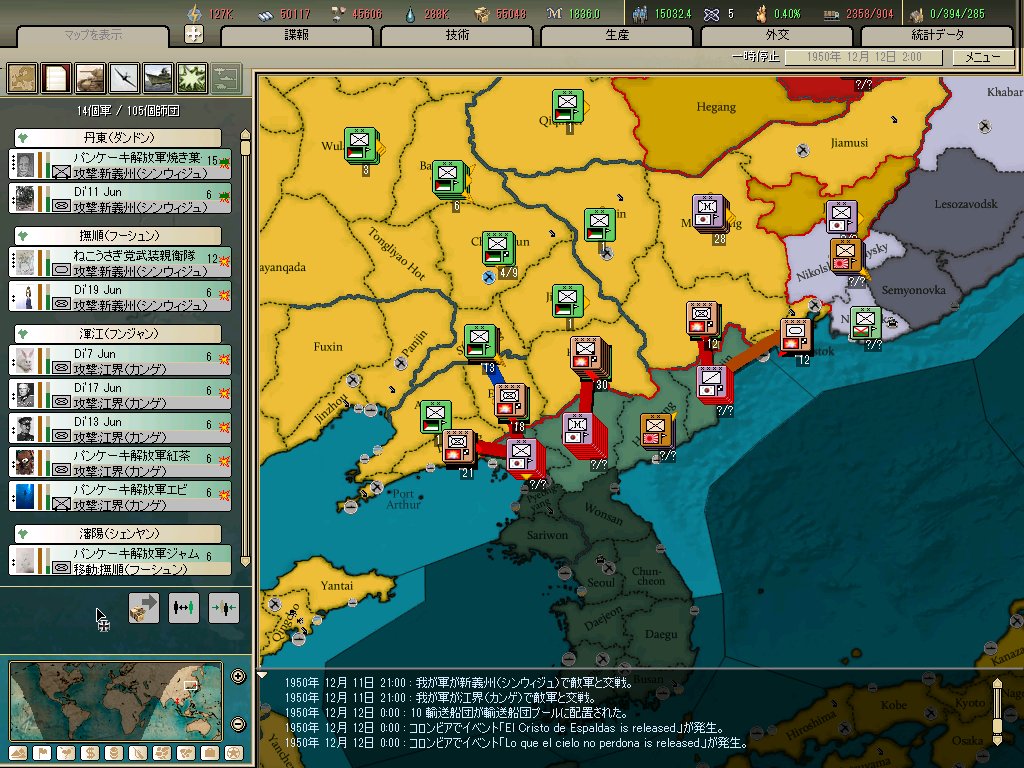Click the supplies crate resource icon
This screenshot has height=768, width=1024.
[x=482, y=14]
